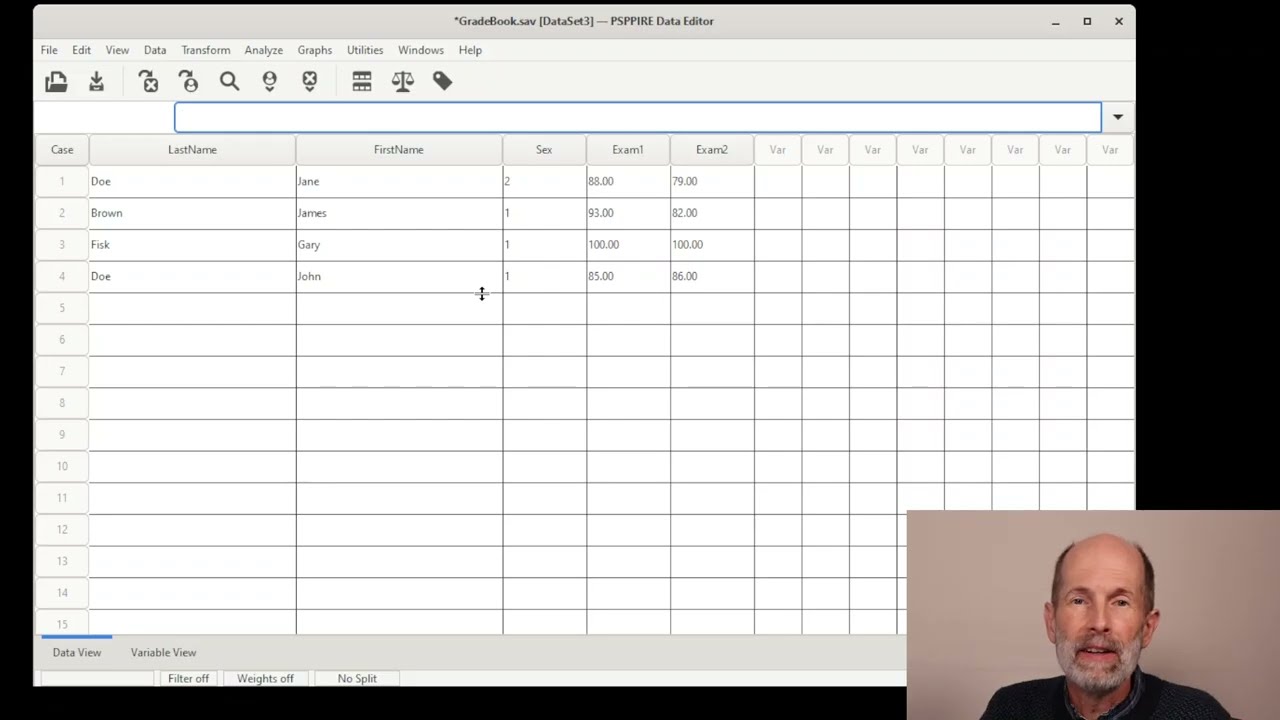Click the Exam2 cell '82.00'
Image resolution: width=1280 pixels, height=720 pixels.
pyautogui.click(x=712, y=213)
